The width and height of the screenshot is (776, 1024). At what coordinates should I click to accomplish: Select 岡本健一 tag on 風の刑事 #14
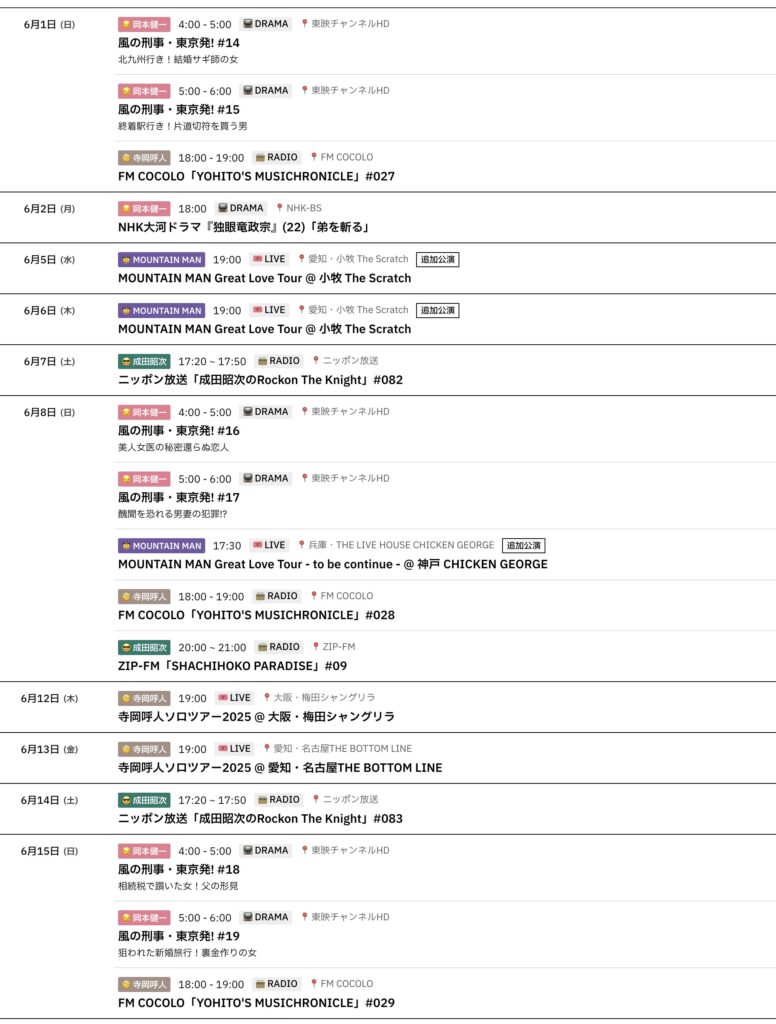(144, 23)
